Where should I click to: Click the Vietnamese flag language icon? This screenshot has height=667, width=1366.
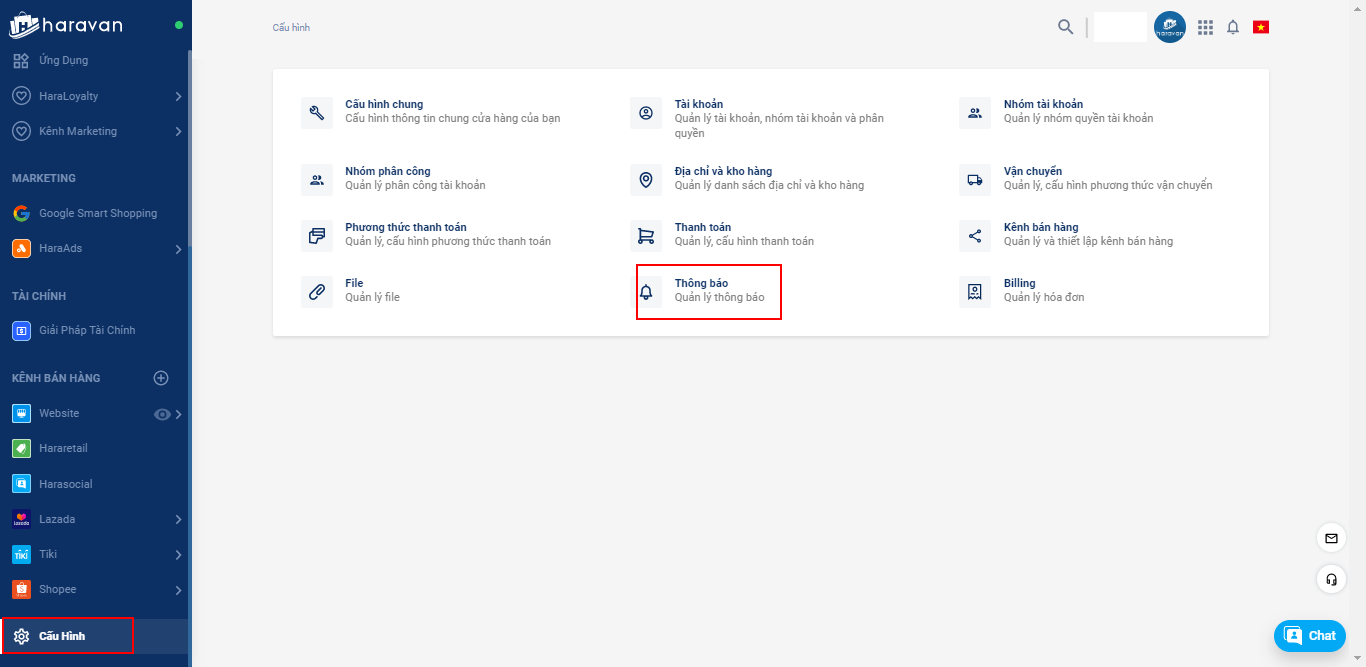click(1261, 27)
